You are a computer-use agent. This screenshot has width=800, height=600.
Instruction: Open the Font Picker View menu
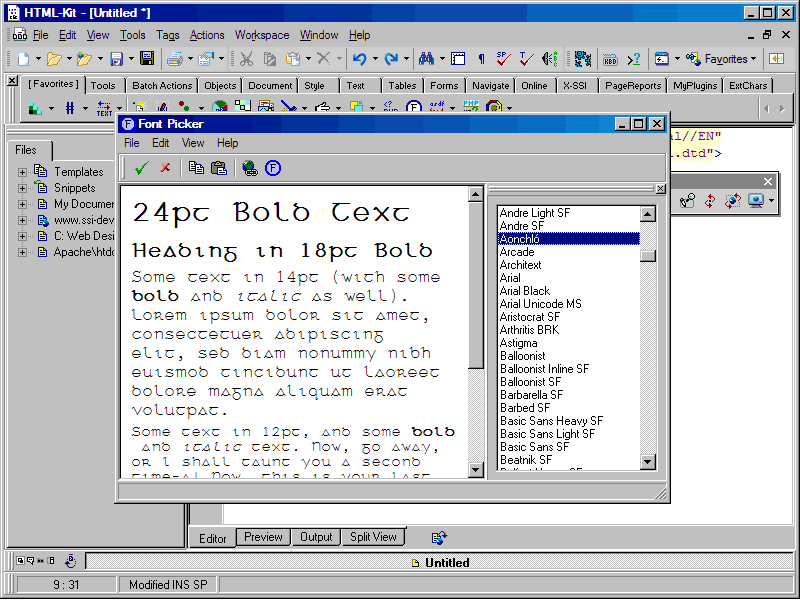pyautogui.click(x=193, y=143)
